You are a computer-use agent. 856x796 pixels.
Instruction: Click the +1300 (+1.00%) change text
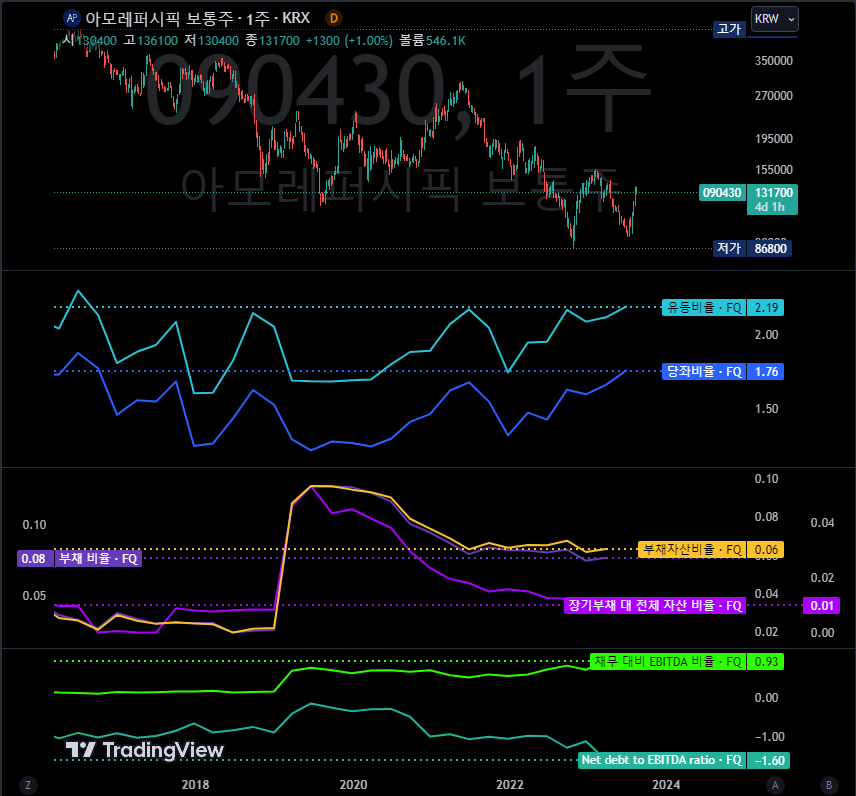pyautogui.click(x=349, y=40)
